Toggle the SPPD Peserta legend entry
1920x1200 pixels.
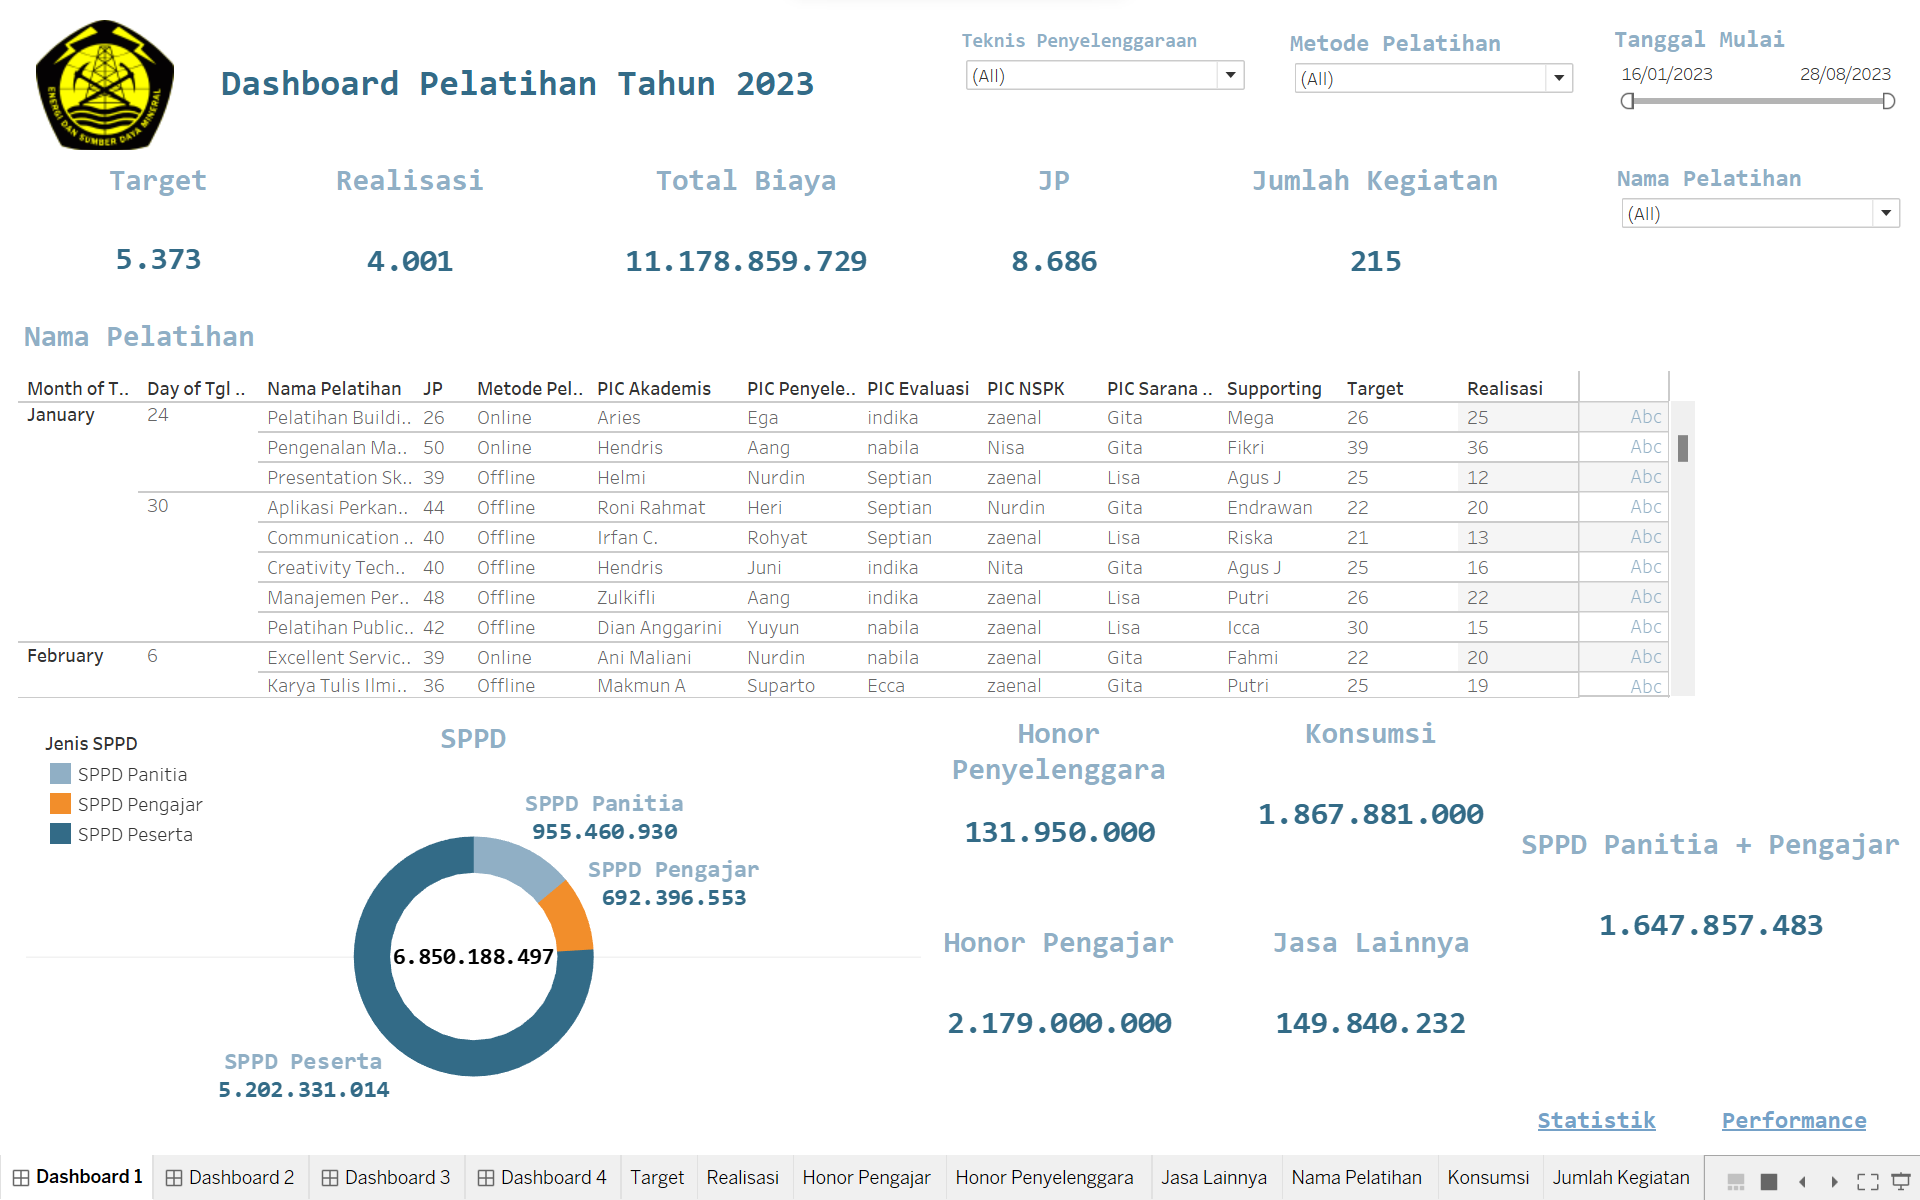[x=136, y=834]
